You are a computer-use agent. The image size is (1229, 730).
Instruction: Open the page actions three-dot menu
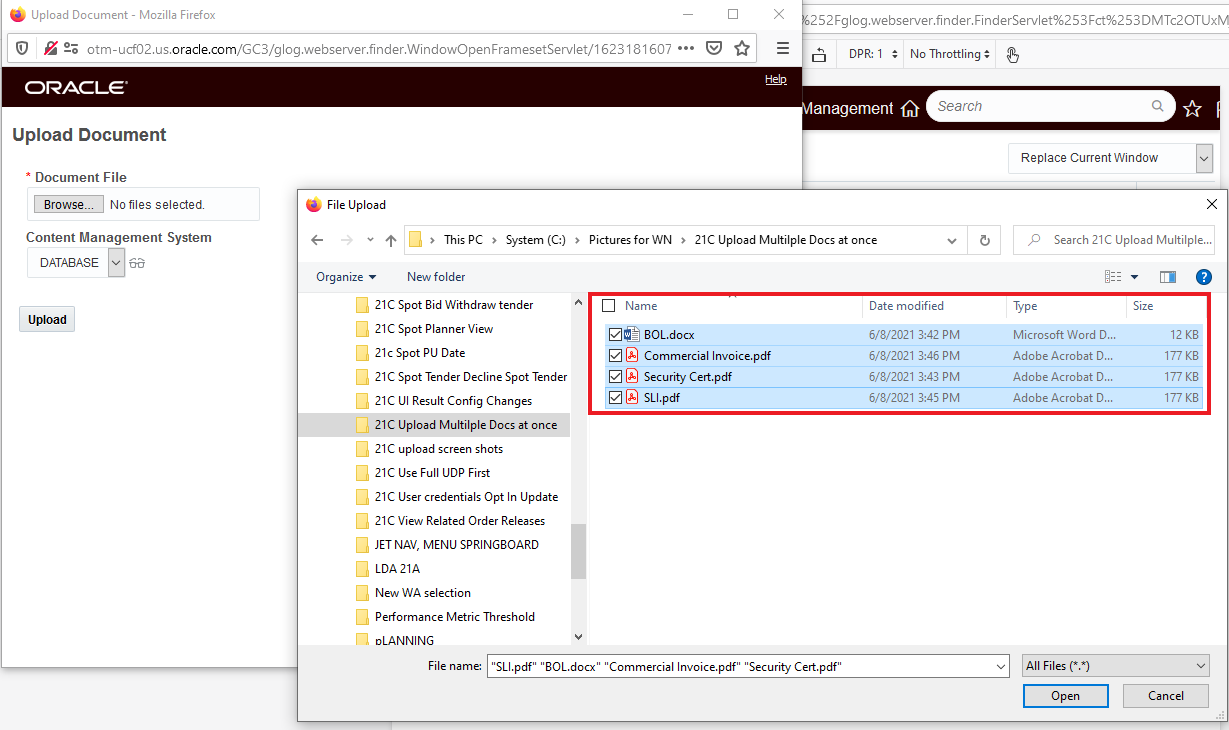pyautogui.click(x=686, y=48)
